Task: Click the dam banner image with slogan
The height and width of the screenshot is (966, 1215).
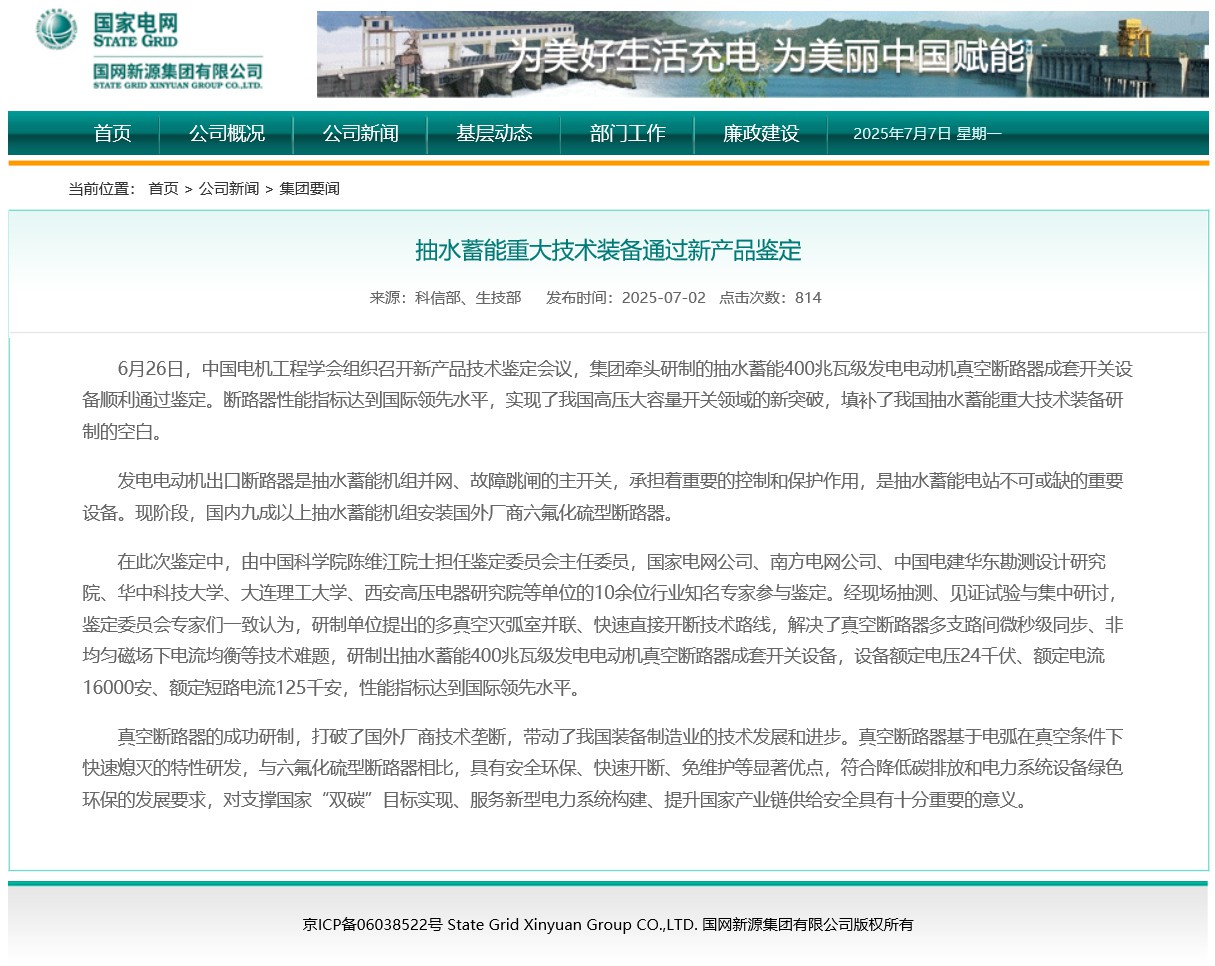Action: [762, 55]
